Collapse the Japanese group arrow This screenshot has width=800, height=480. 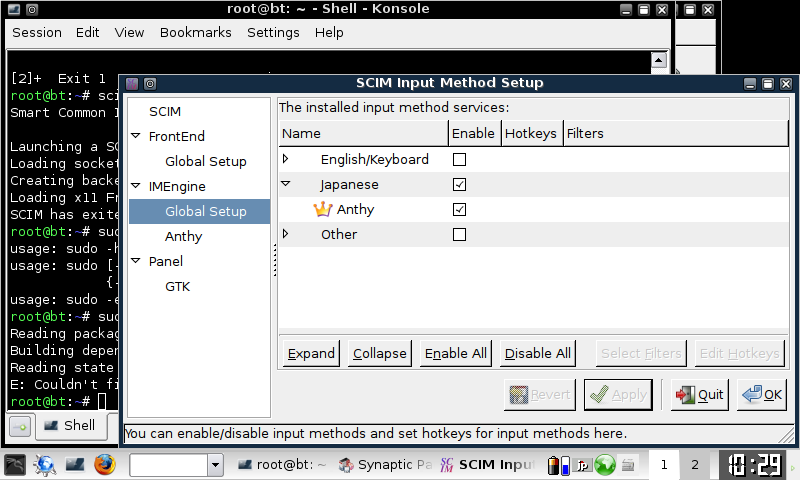[x=286, y=185]
